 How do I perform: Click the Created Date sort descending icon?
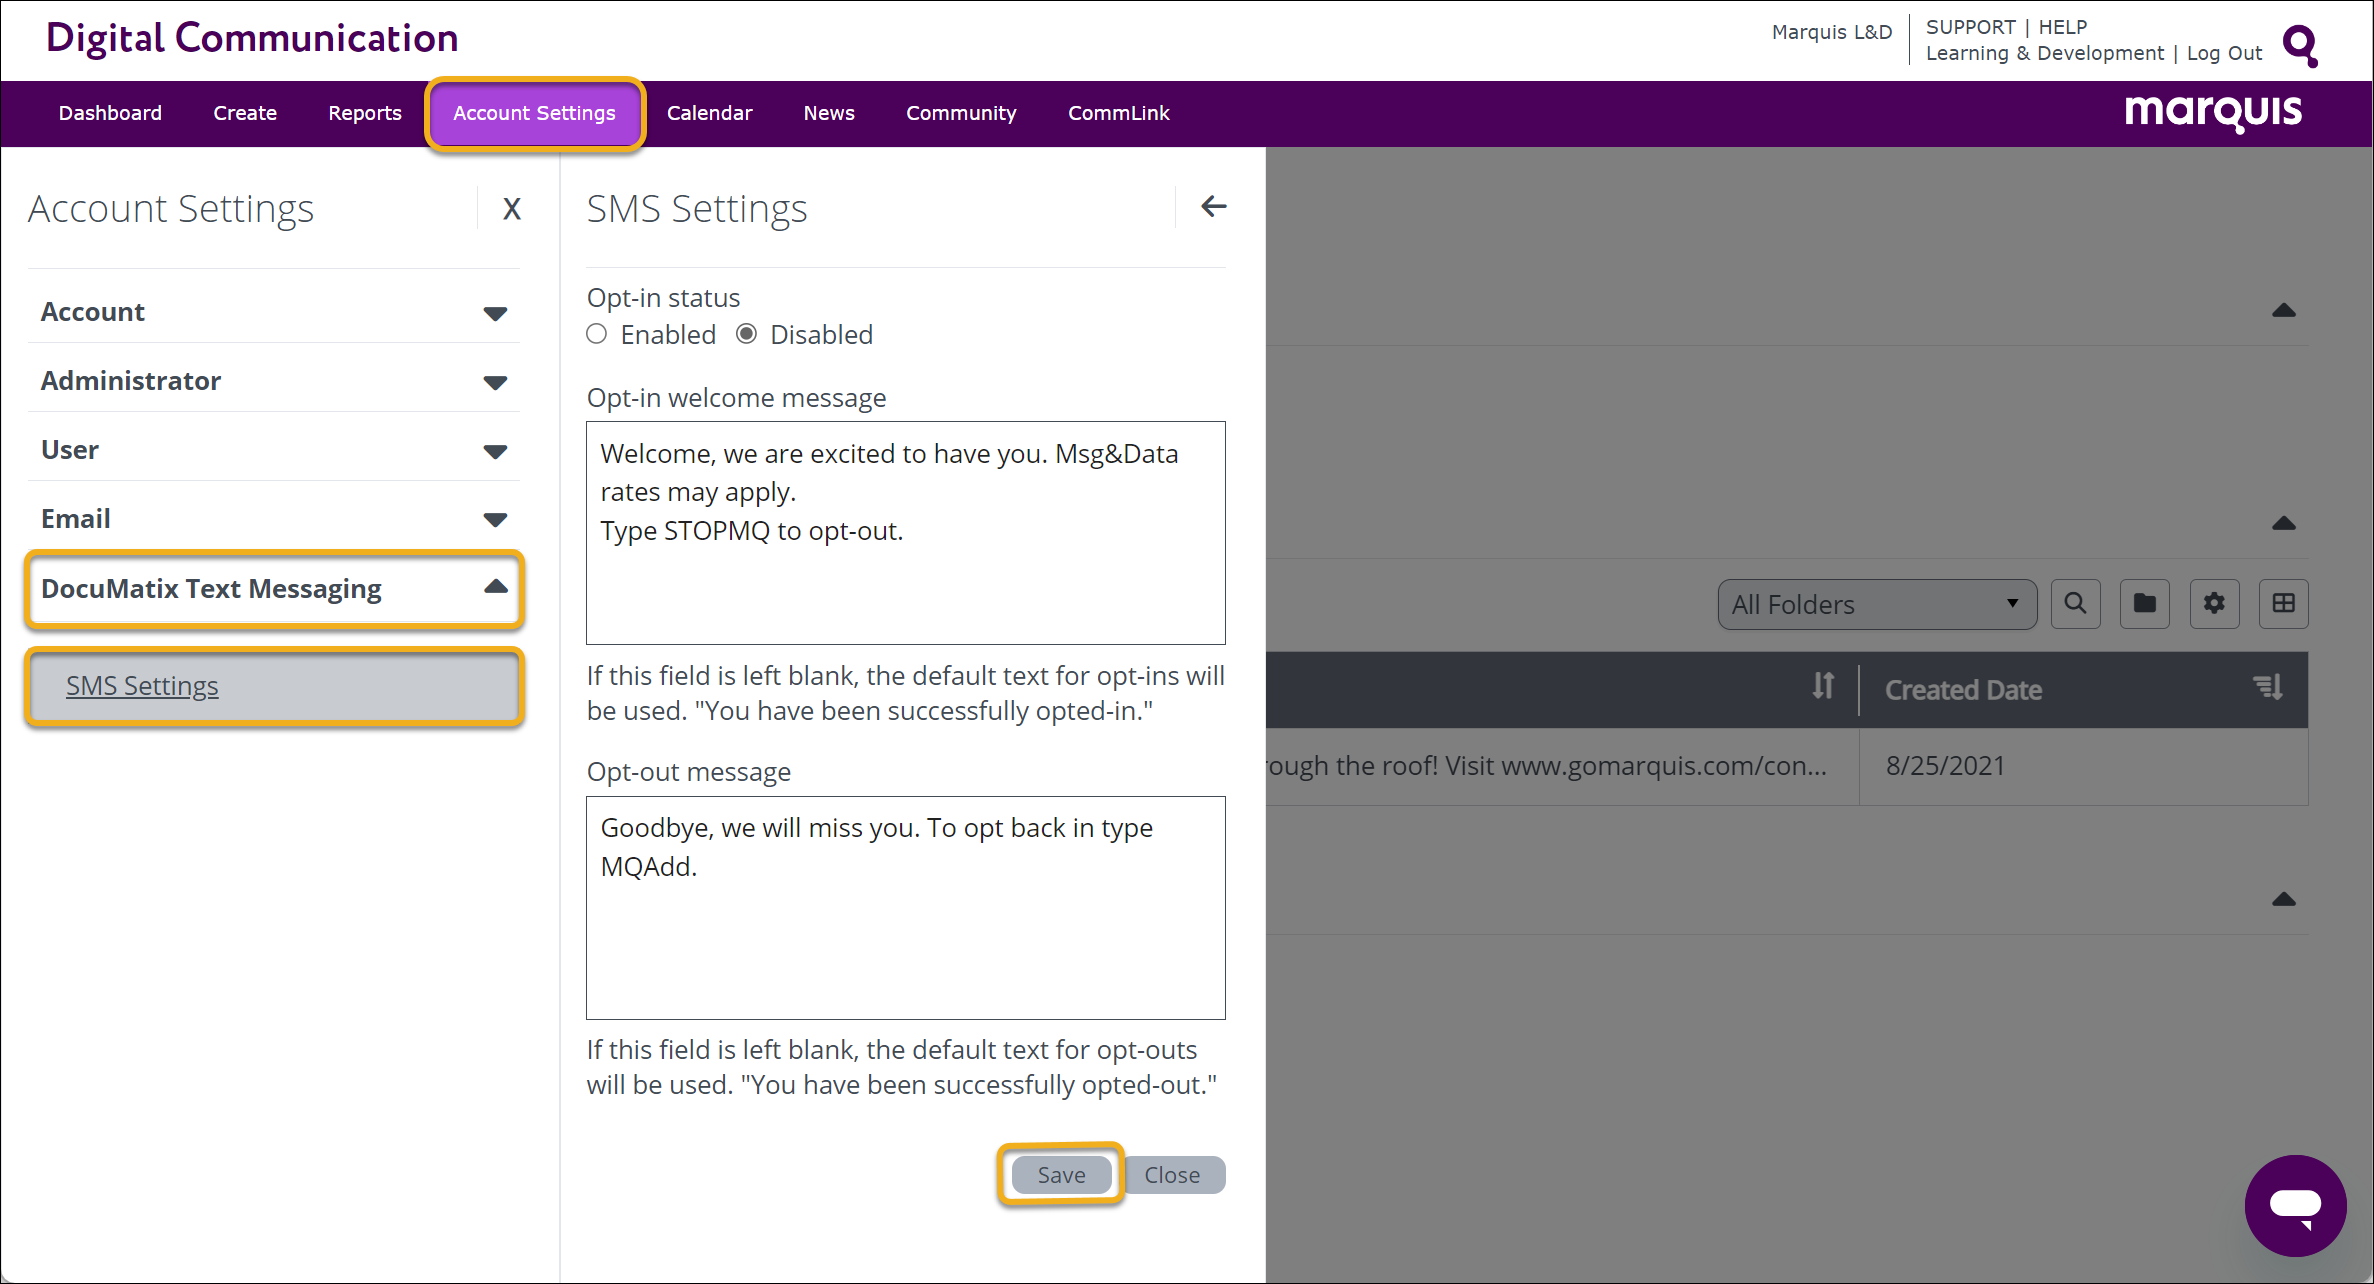coord(2267,687)
